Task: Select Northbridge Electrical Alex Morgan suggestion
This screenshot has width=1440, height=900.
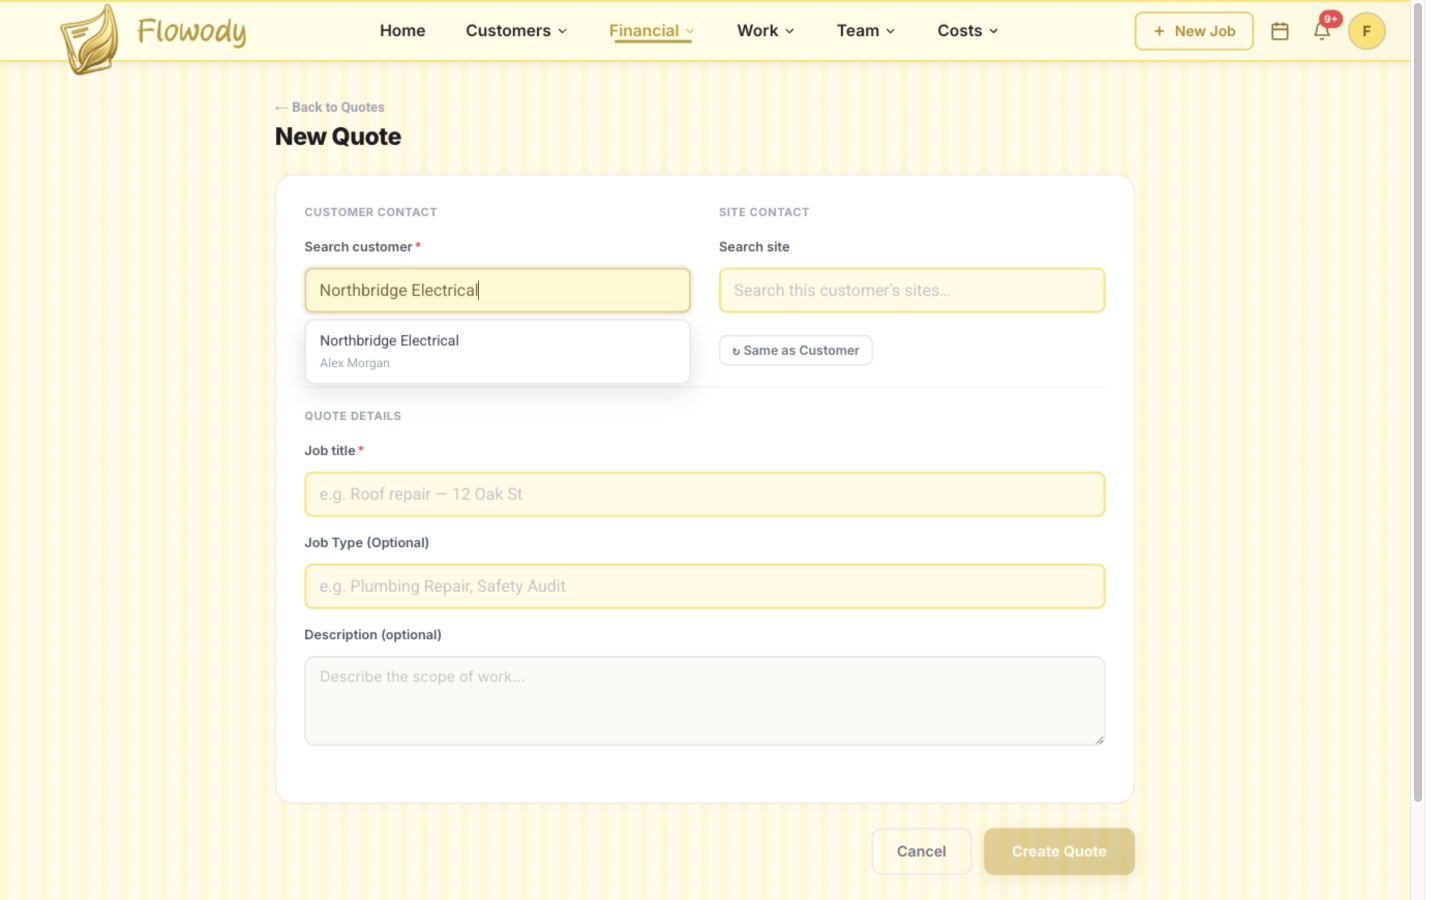Action: [497, 351]
